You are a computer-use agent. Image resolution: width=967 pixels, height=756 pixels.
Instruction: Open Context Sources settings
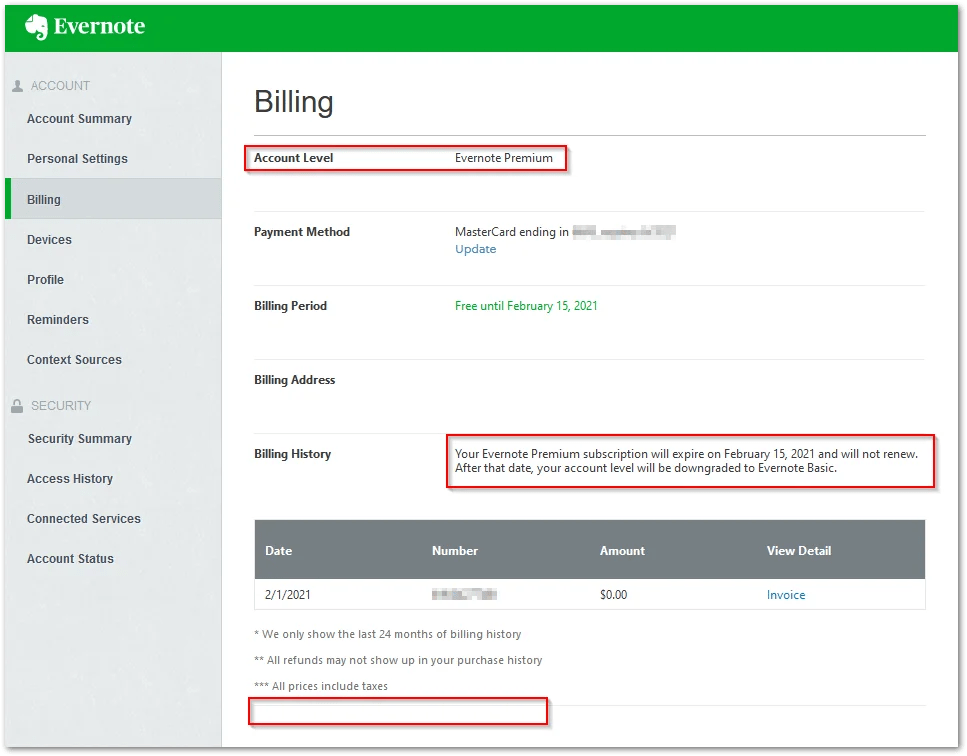coord(74,360)
